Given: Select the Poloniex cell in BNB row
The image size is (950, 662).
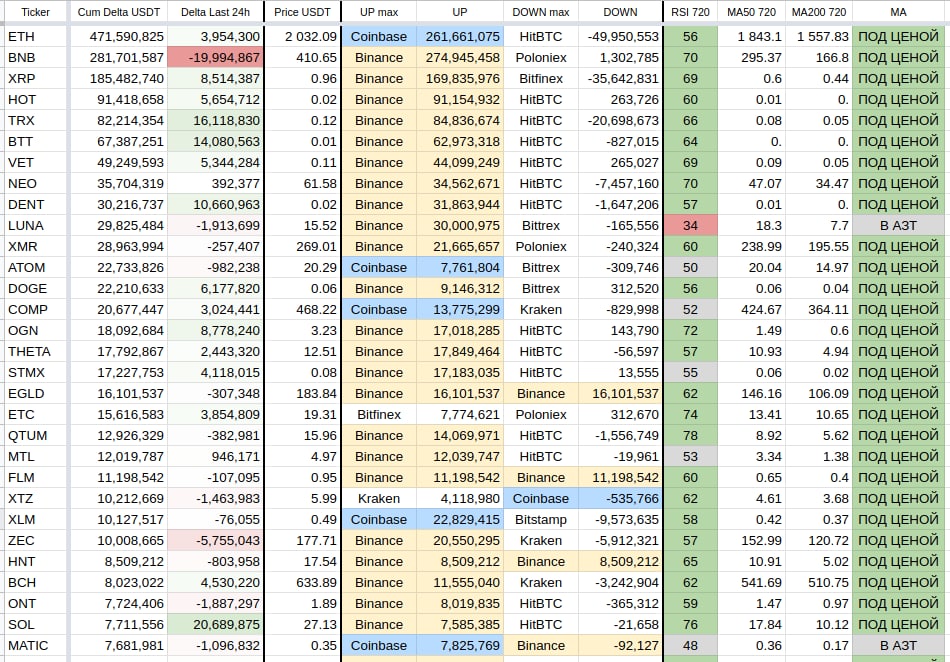Looking at the screenshot, I should click(x=540, y=58).
